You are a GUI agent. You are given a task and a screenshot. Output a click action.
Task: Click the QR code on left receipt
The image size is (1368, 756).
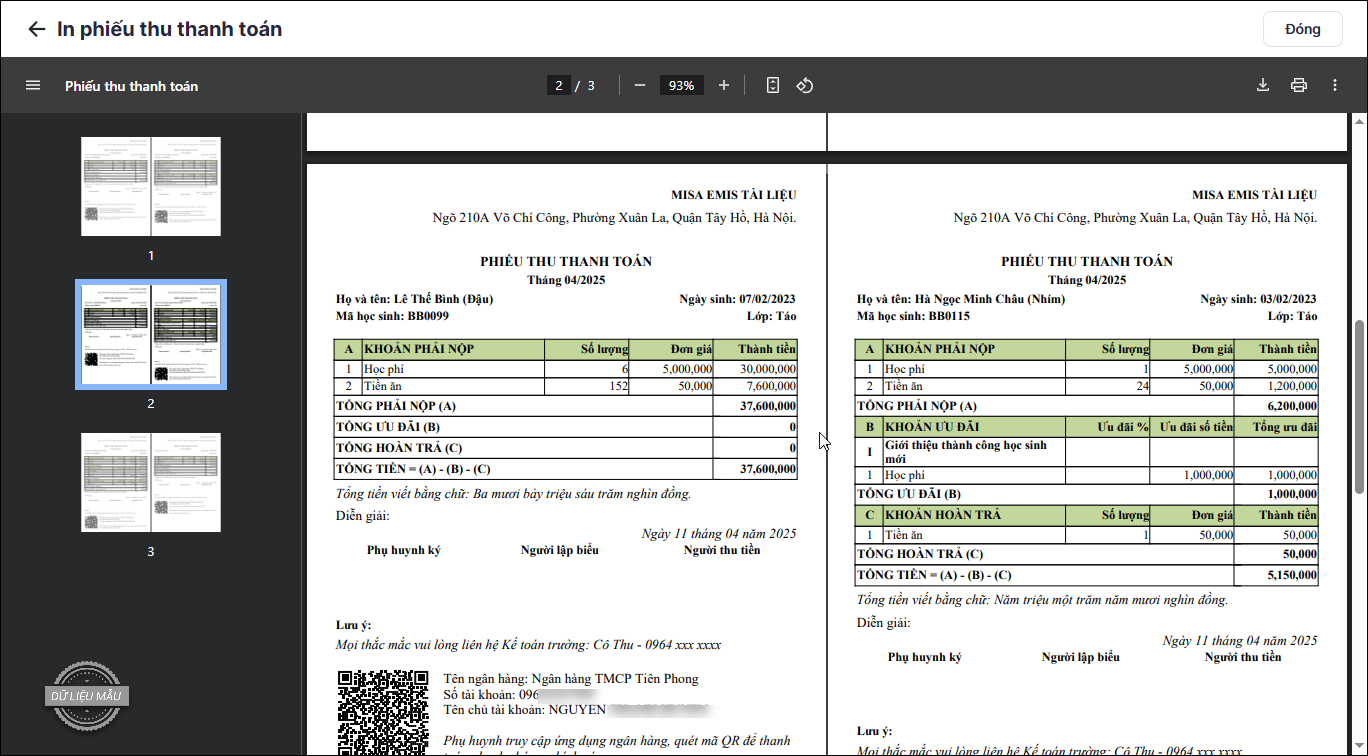(383, 712)
